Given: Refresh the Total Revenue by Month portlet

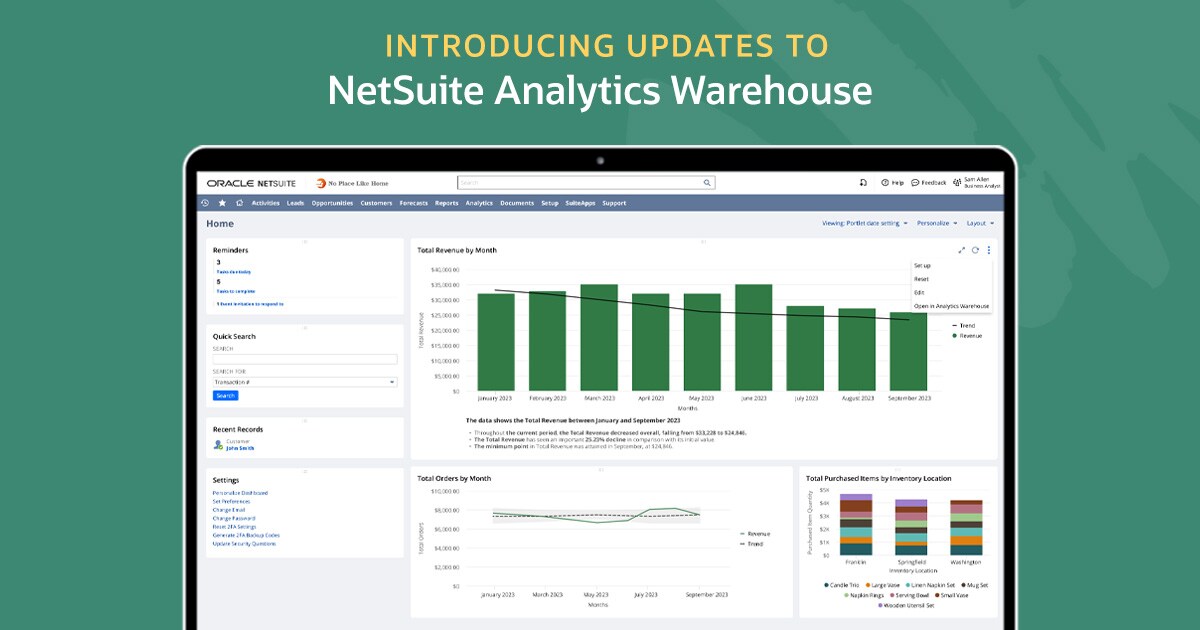Looking at the screenshot, I should tap(975, 250).
